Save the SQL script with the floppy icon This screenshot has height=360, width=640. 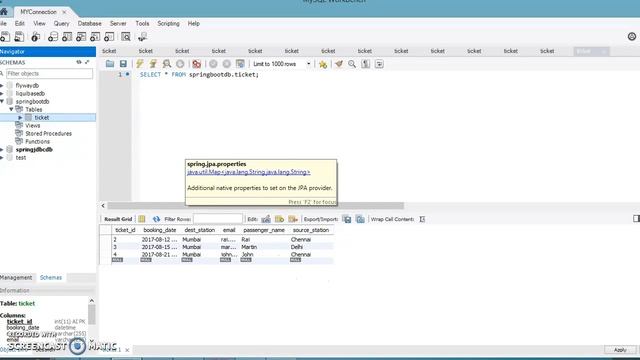coord(123,64)
